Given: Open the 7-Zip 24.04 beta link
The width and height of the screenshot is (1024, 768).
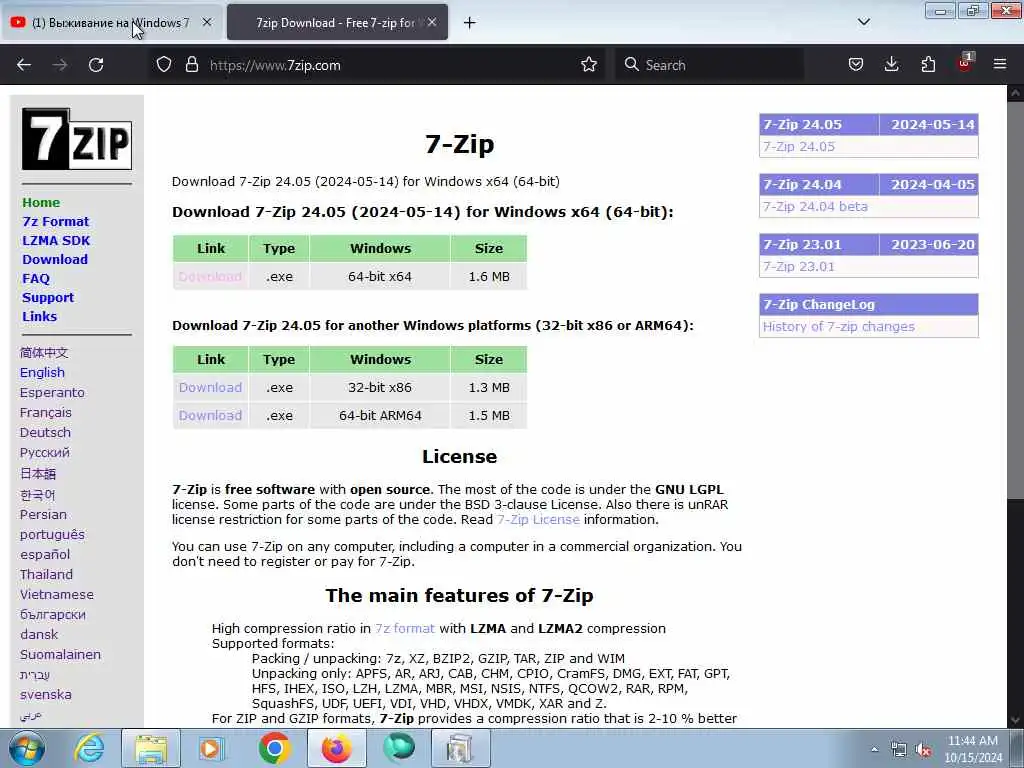Looking at the screenshot, I should pos(815,206).
